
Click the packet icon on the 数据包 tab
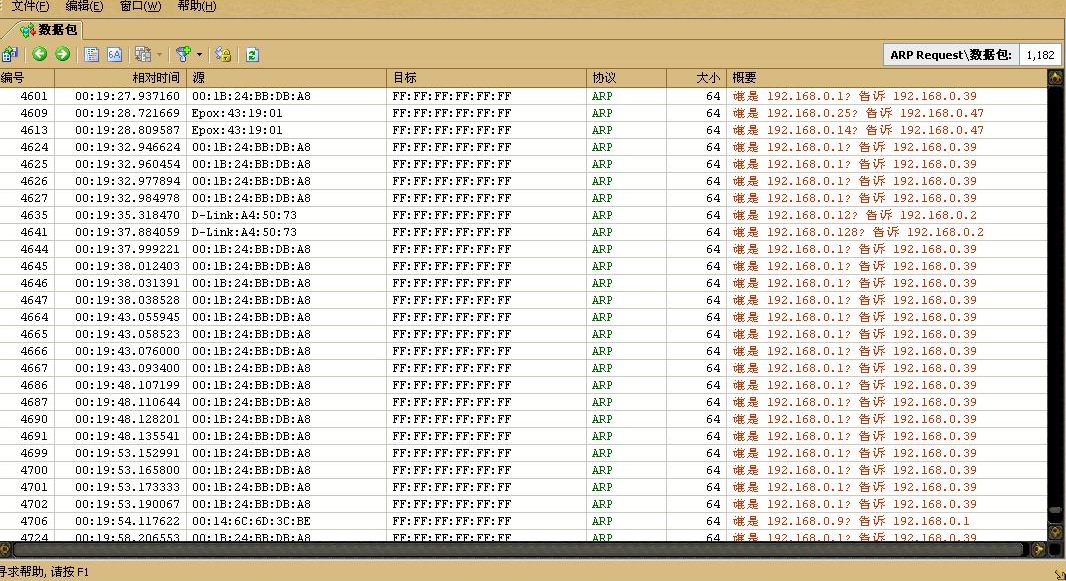click(27, 31)
